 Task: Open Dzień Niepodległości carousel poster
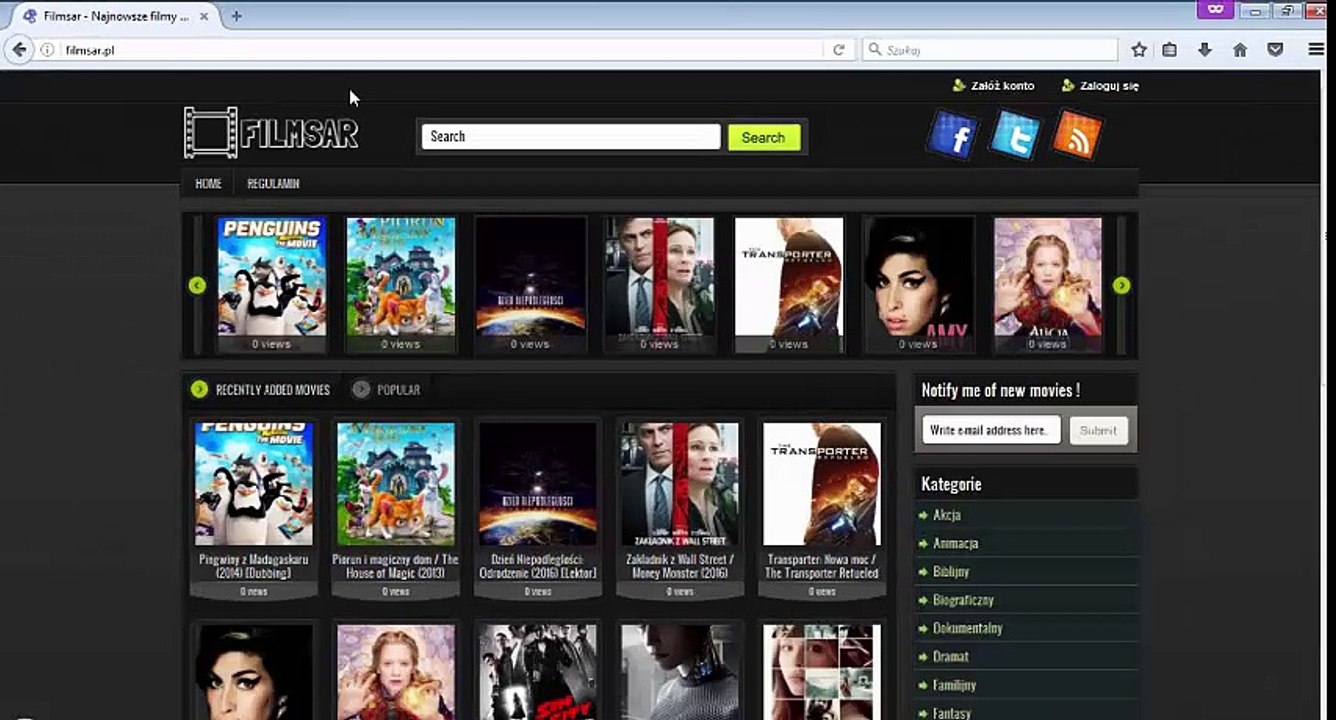tap(530, 284)
